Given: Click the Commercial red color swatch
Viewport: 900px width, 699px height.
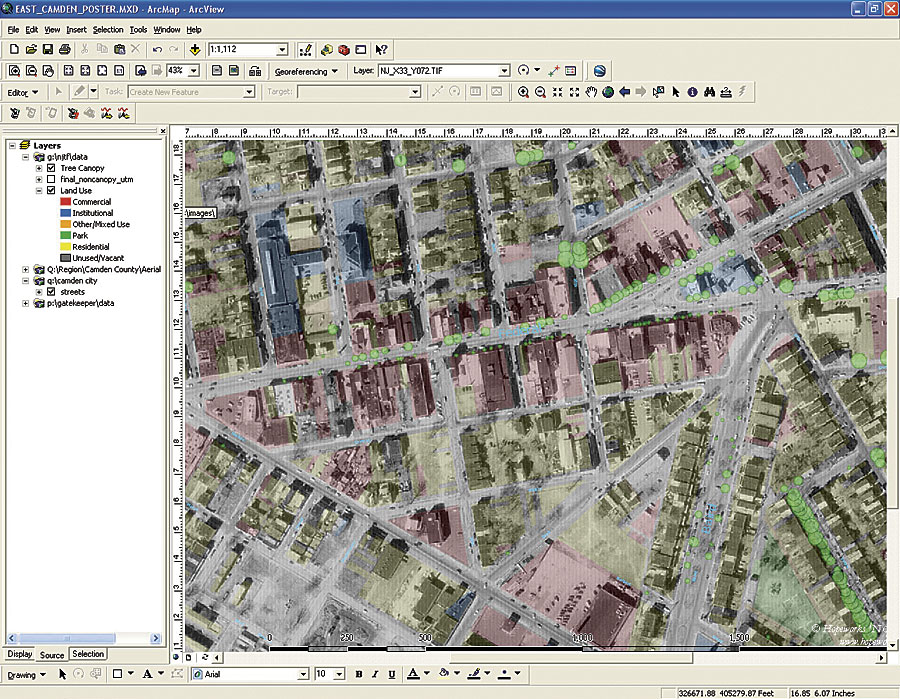Looking at the screenshot, I should point(65,202).
